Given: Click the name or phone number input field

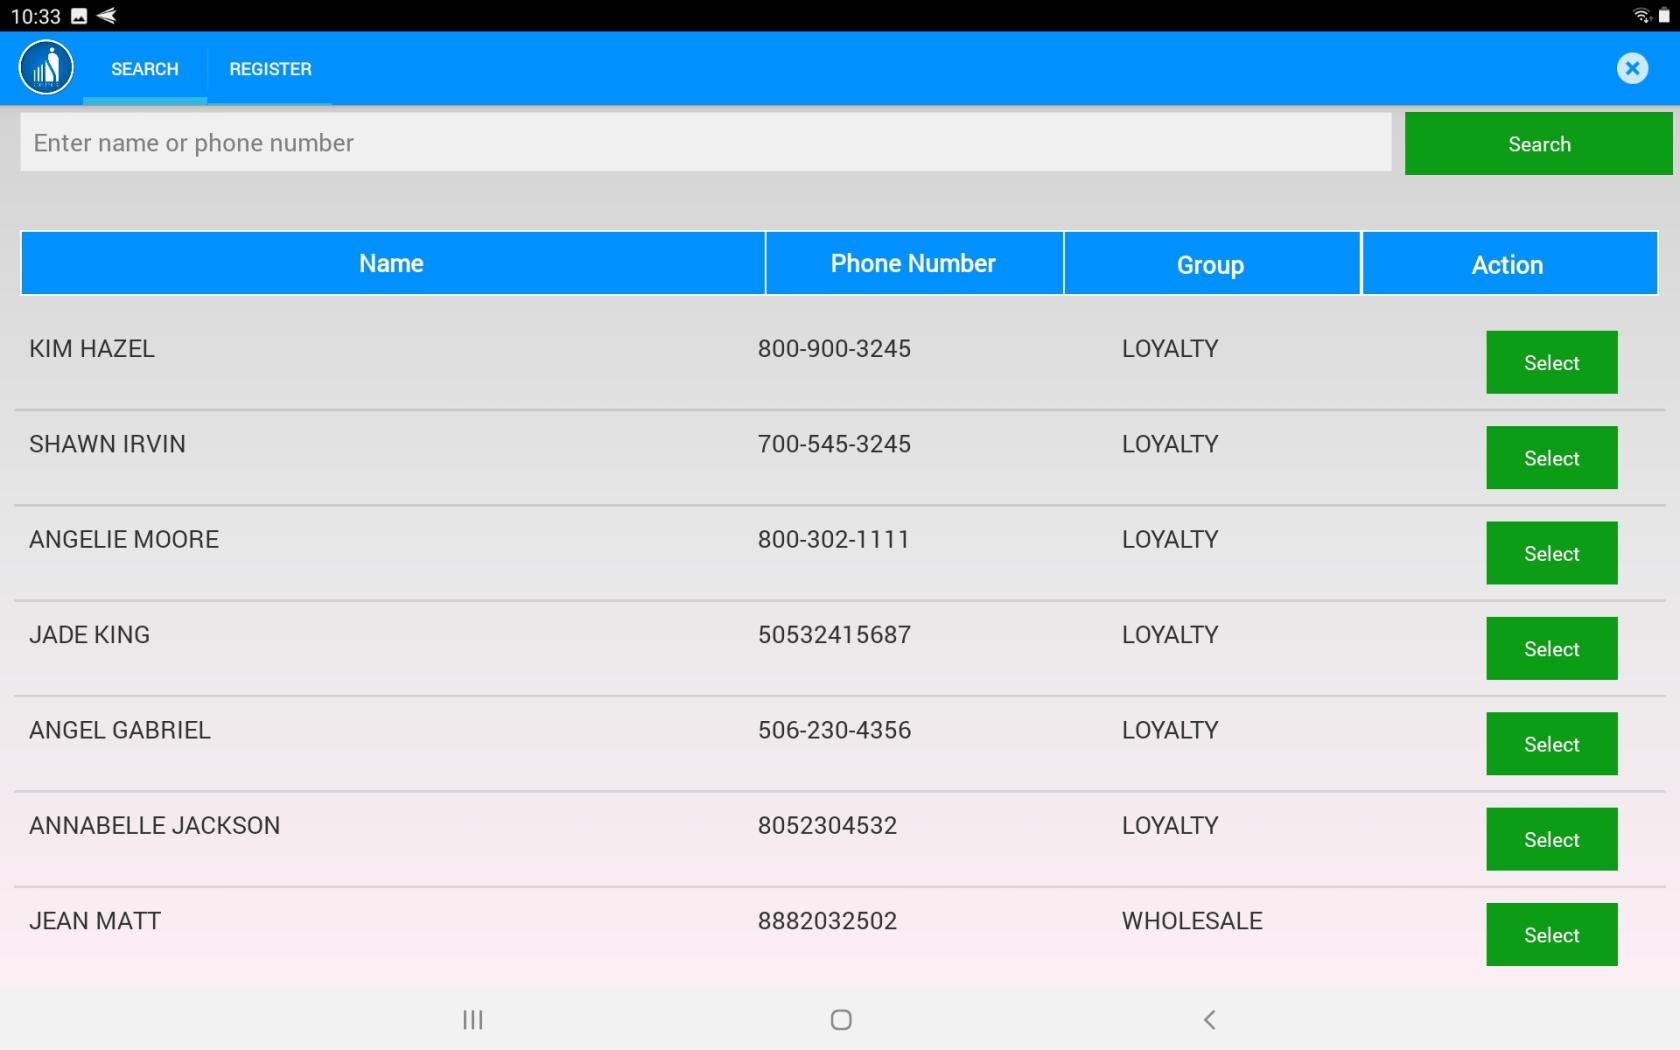Looking at the screenshot, I should 704,142.
